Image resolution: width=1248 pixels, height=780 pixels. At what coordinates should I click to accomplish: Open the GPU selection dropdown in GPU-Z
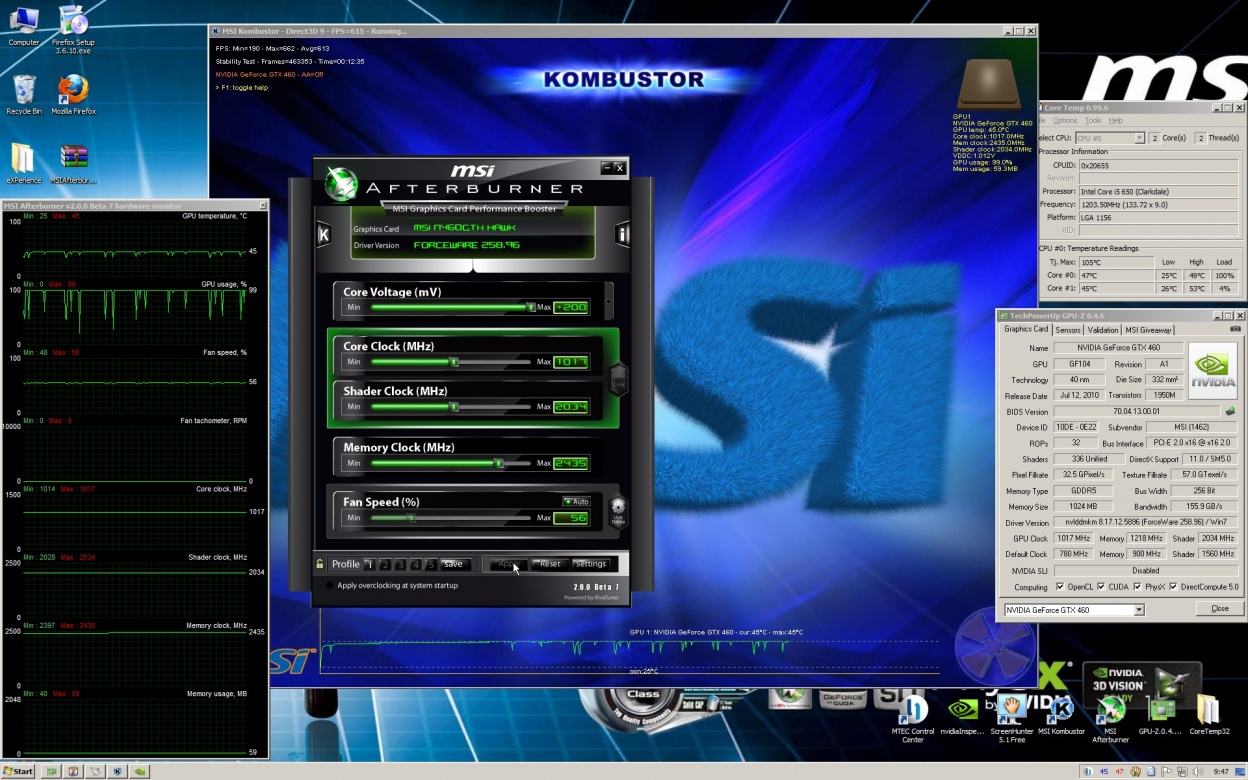1138,610
